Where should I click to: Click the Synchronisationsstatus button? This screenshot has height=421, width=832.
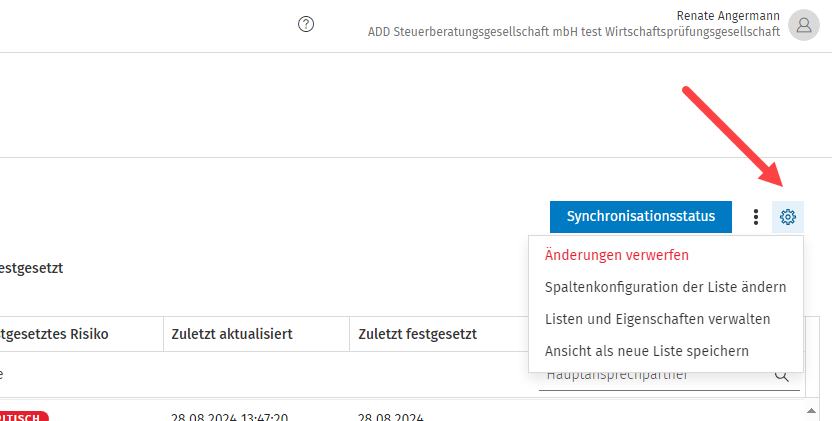point(640,217)
